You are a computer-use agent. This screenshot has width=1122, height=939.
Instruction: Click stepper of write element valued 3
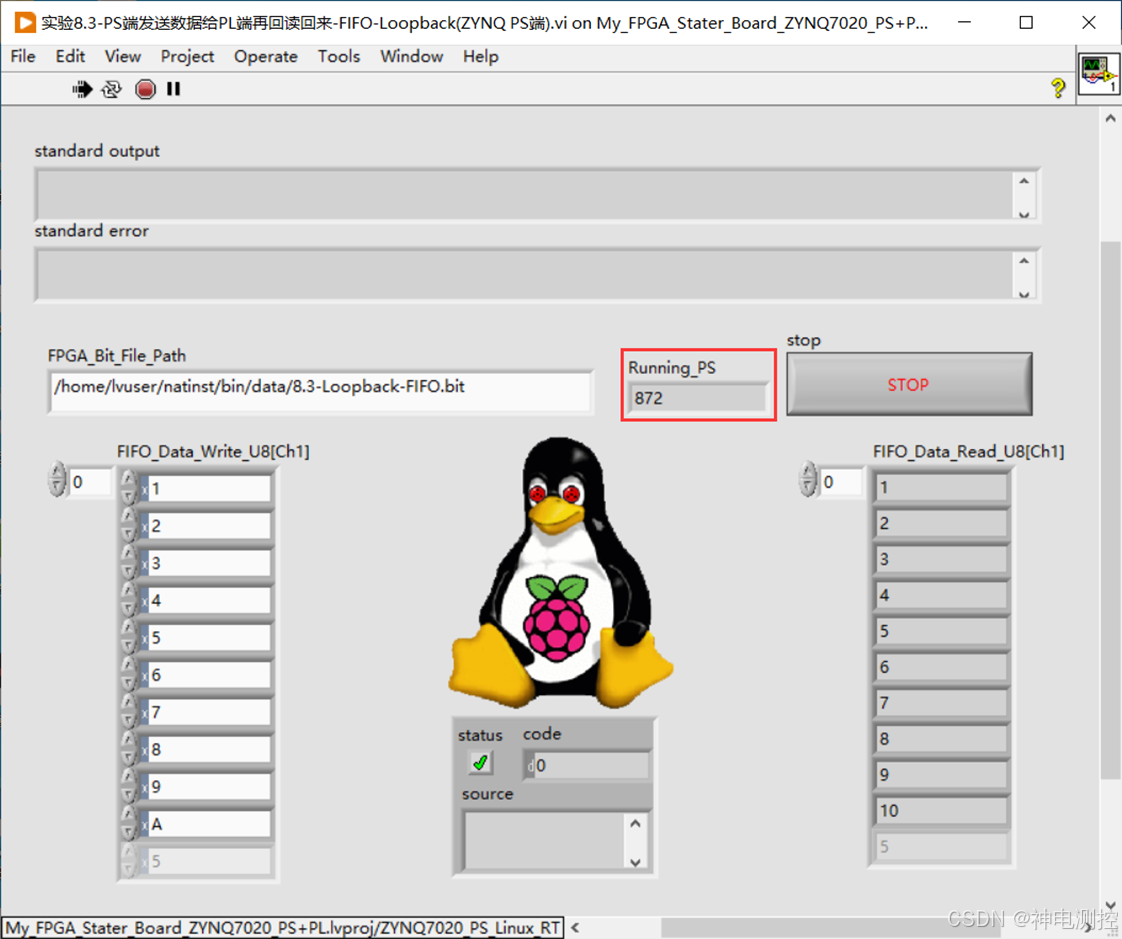click(x=128, y=563)
